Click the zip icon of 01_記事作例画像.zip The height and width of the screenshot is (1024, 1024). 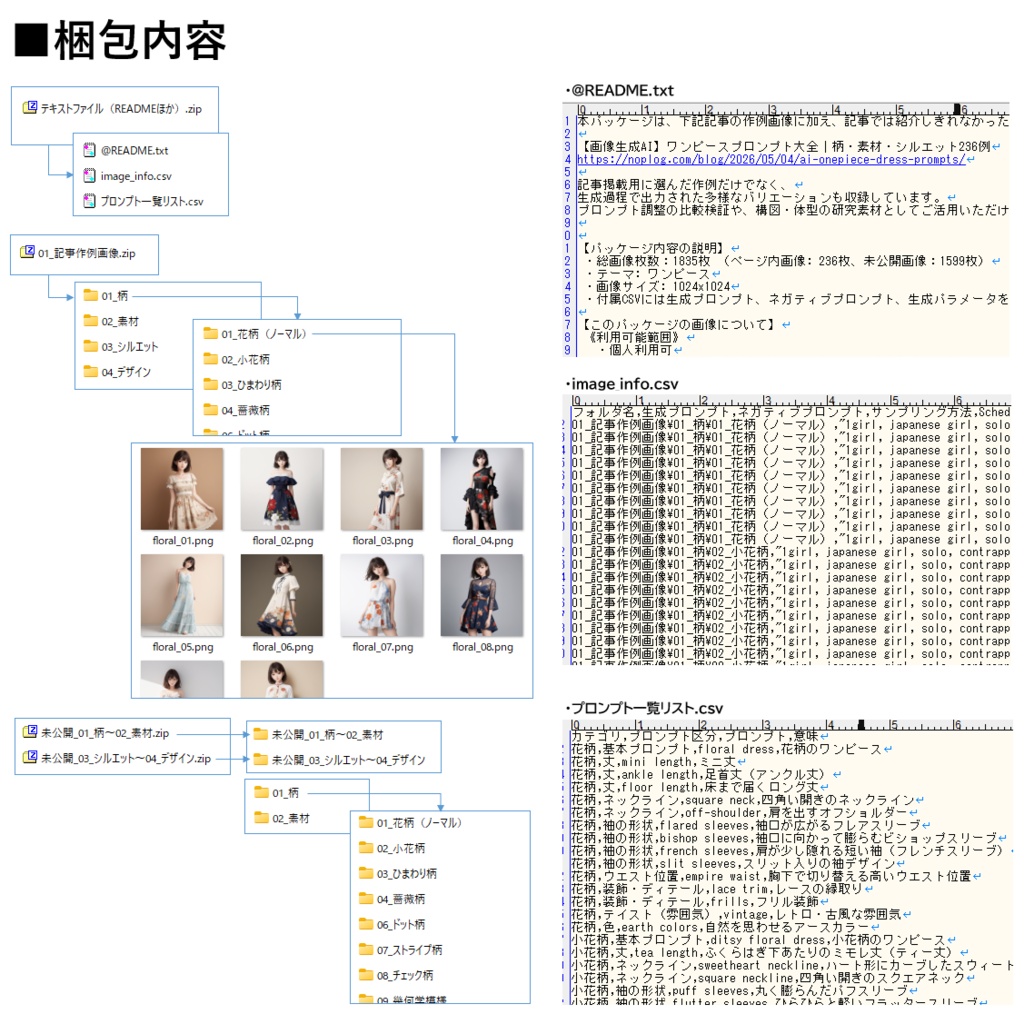click(x=27, y=251)
